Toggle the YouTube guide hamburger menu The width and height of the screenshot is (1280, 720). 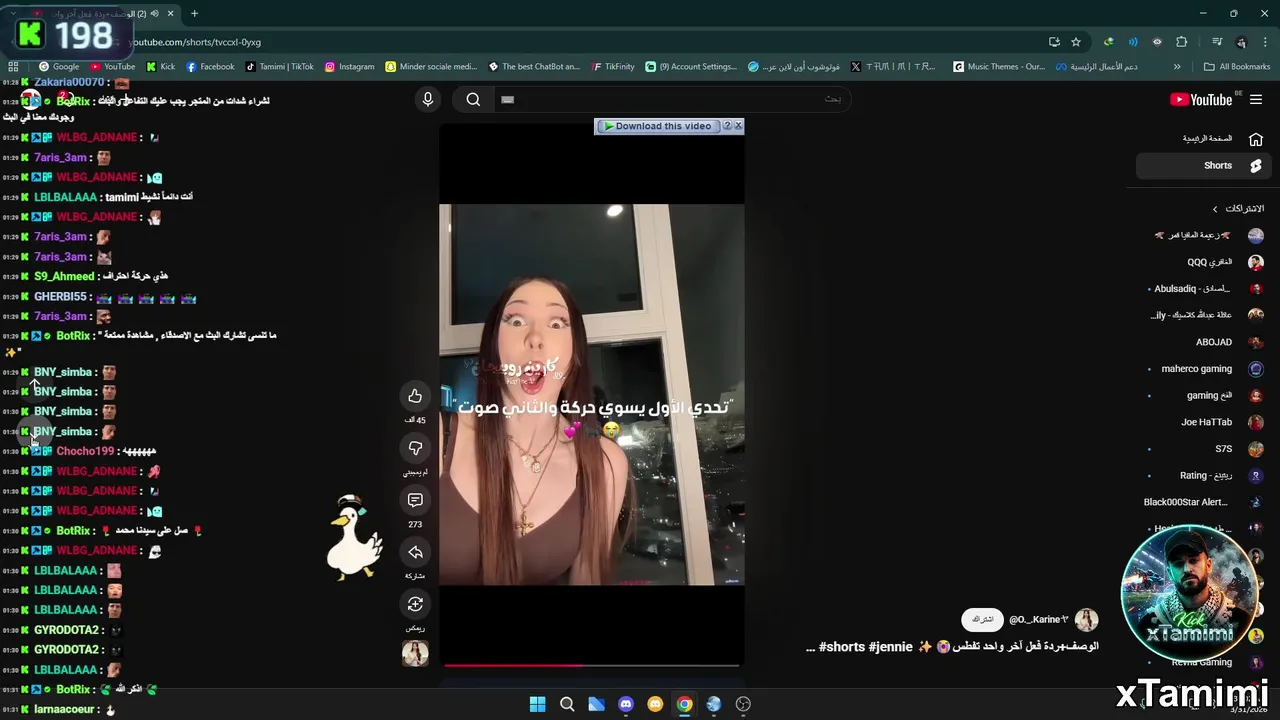[x=1256, y=99]
